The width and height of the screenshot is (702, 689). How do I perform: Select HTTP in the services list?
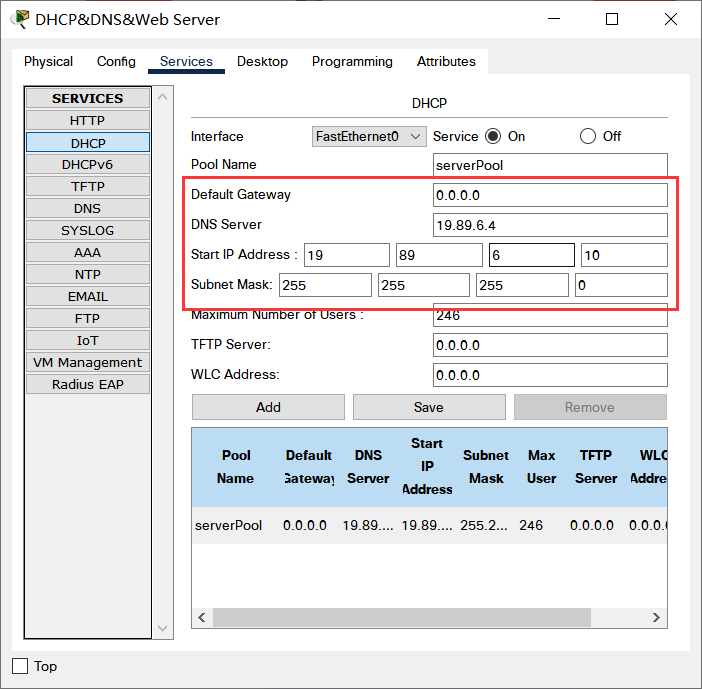coord(88,120)
